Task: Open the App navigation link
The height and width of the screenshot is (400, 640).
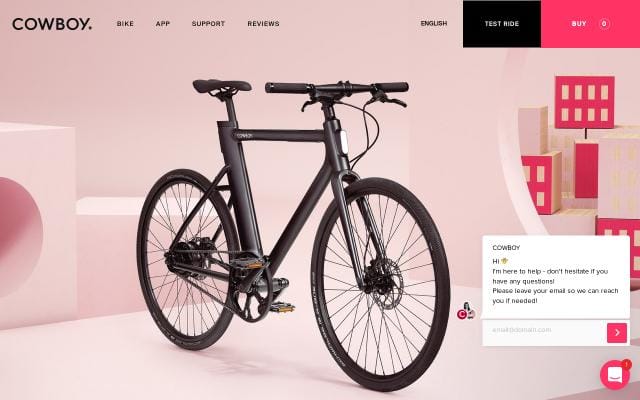Action: click(163, 24)
